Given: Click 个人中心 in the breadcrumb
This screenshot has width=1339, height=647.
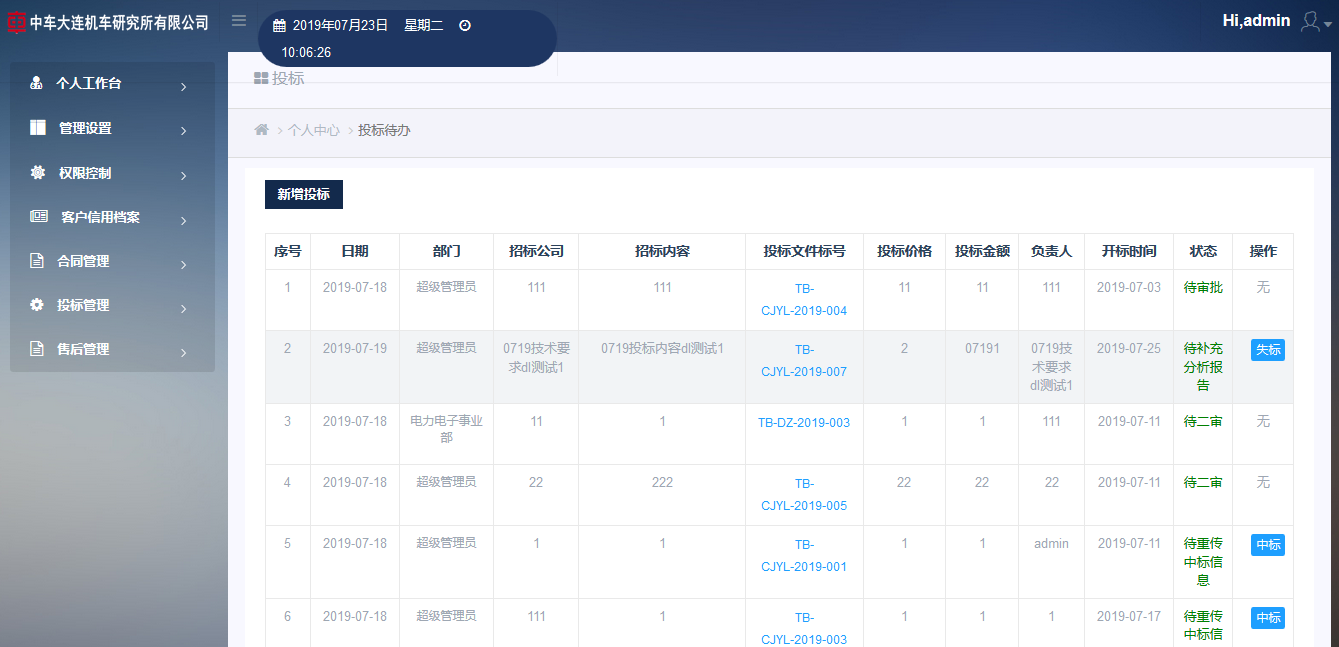Looking at the screenshot, I should [x=314, y=130].
